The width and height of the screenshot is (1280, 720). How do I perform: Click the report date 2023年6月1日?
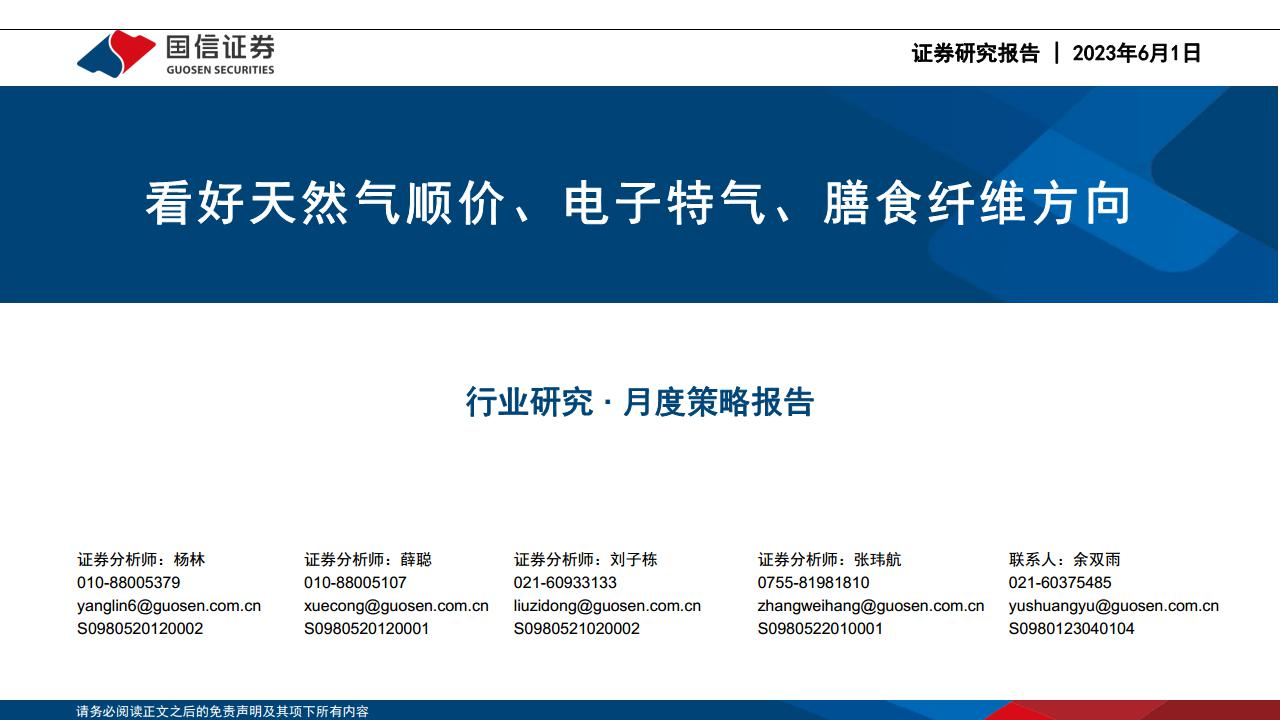coord(1136,54)
